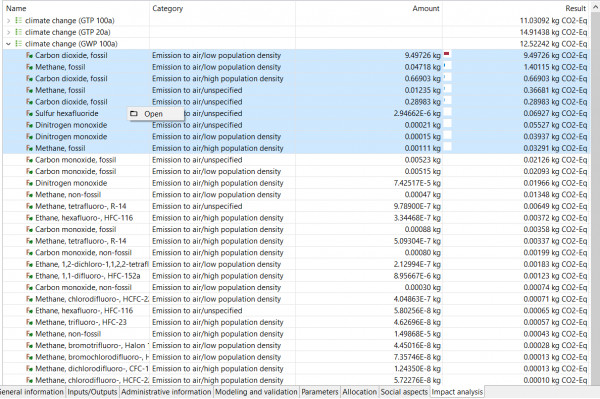Click flow icon of Carbon monoxide, fossil 0.00515 kg row
Screen dimensions: 600x399
coord(29,171)
